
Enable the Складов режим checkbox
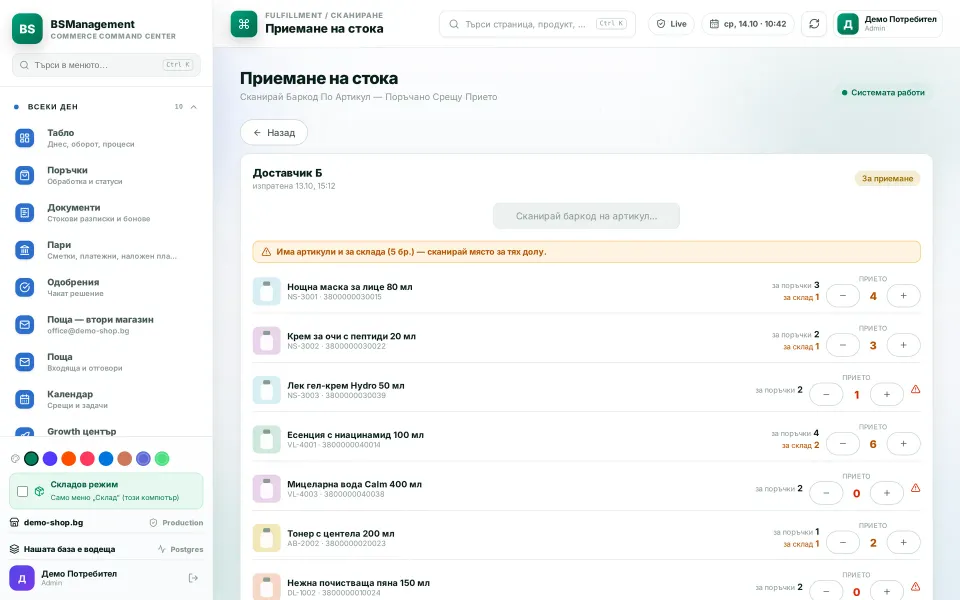[x=23, y=491]
